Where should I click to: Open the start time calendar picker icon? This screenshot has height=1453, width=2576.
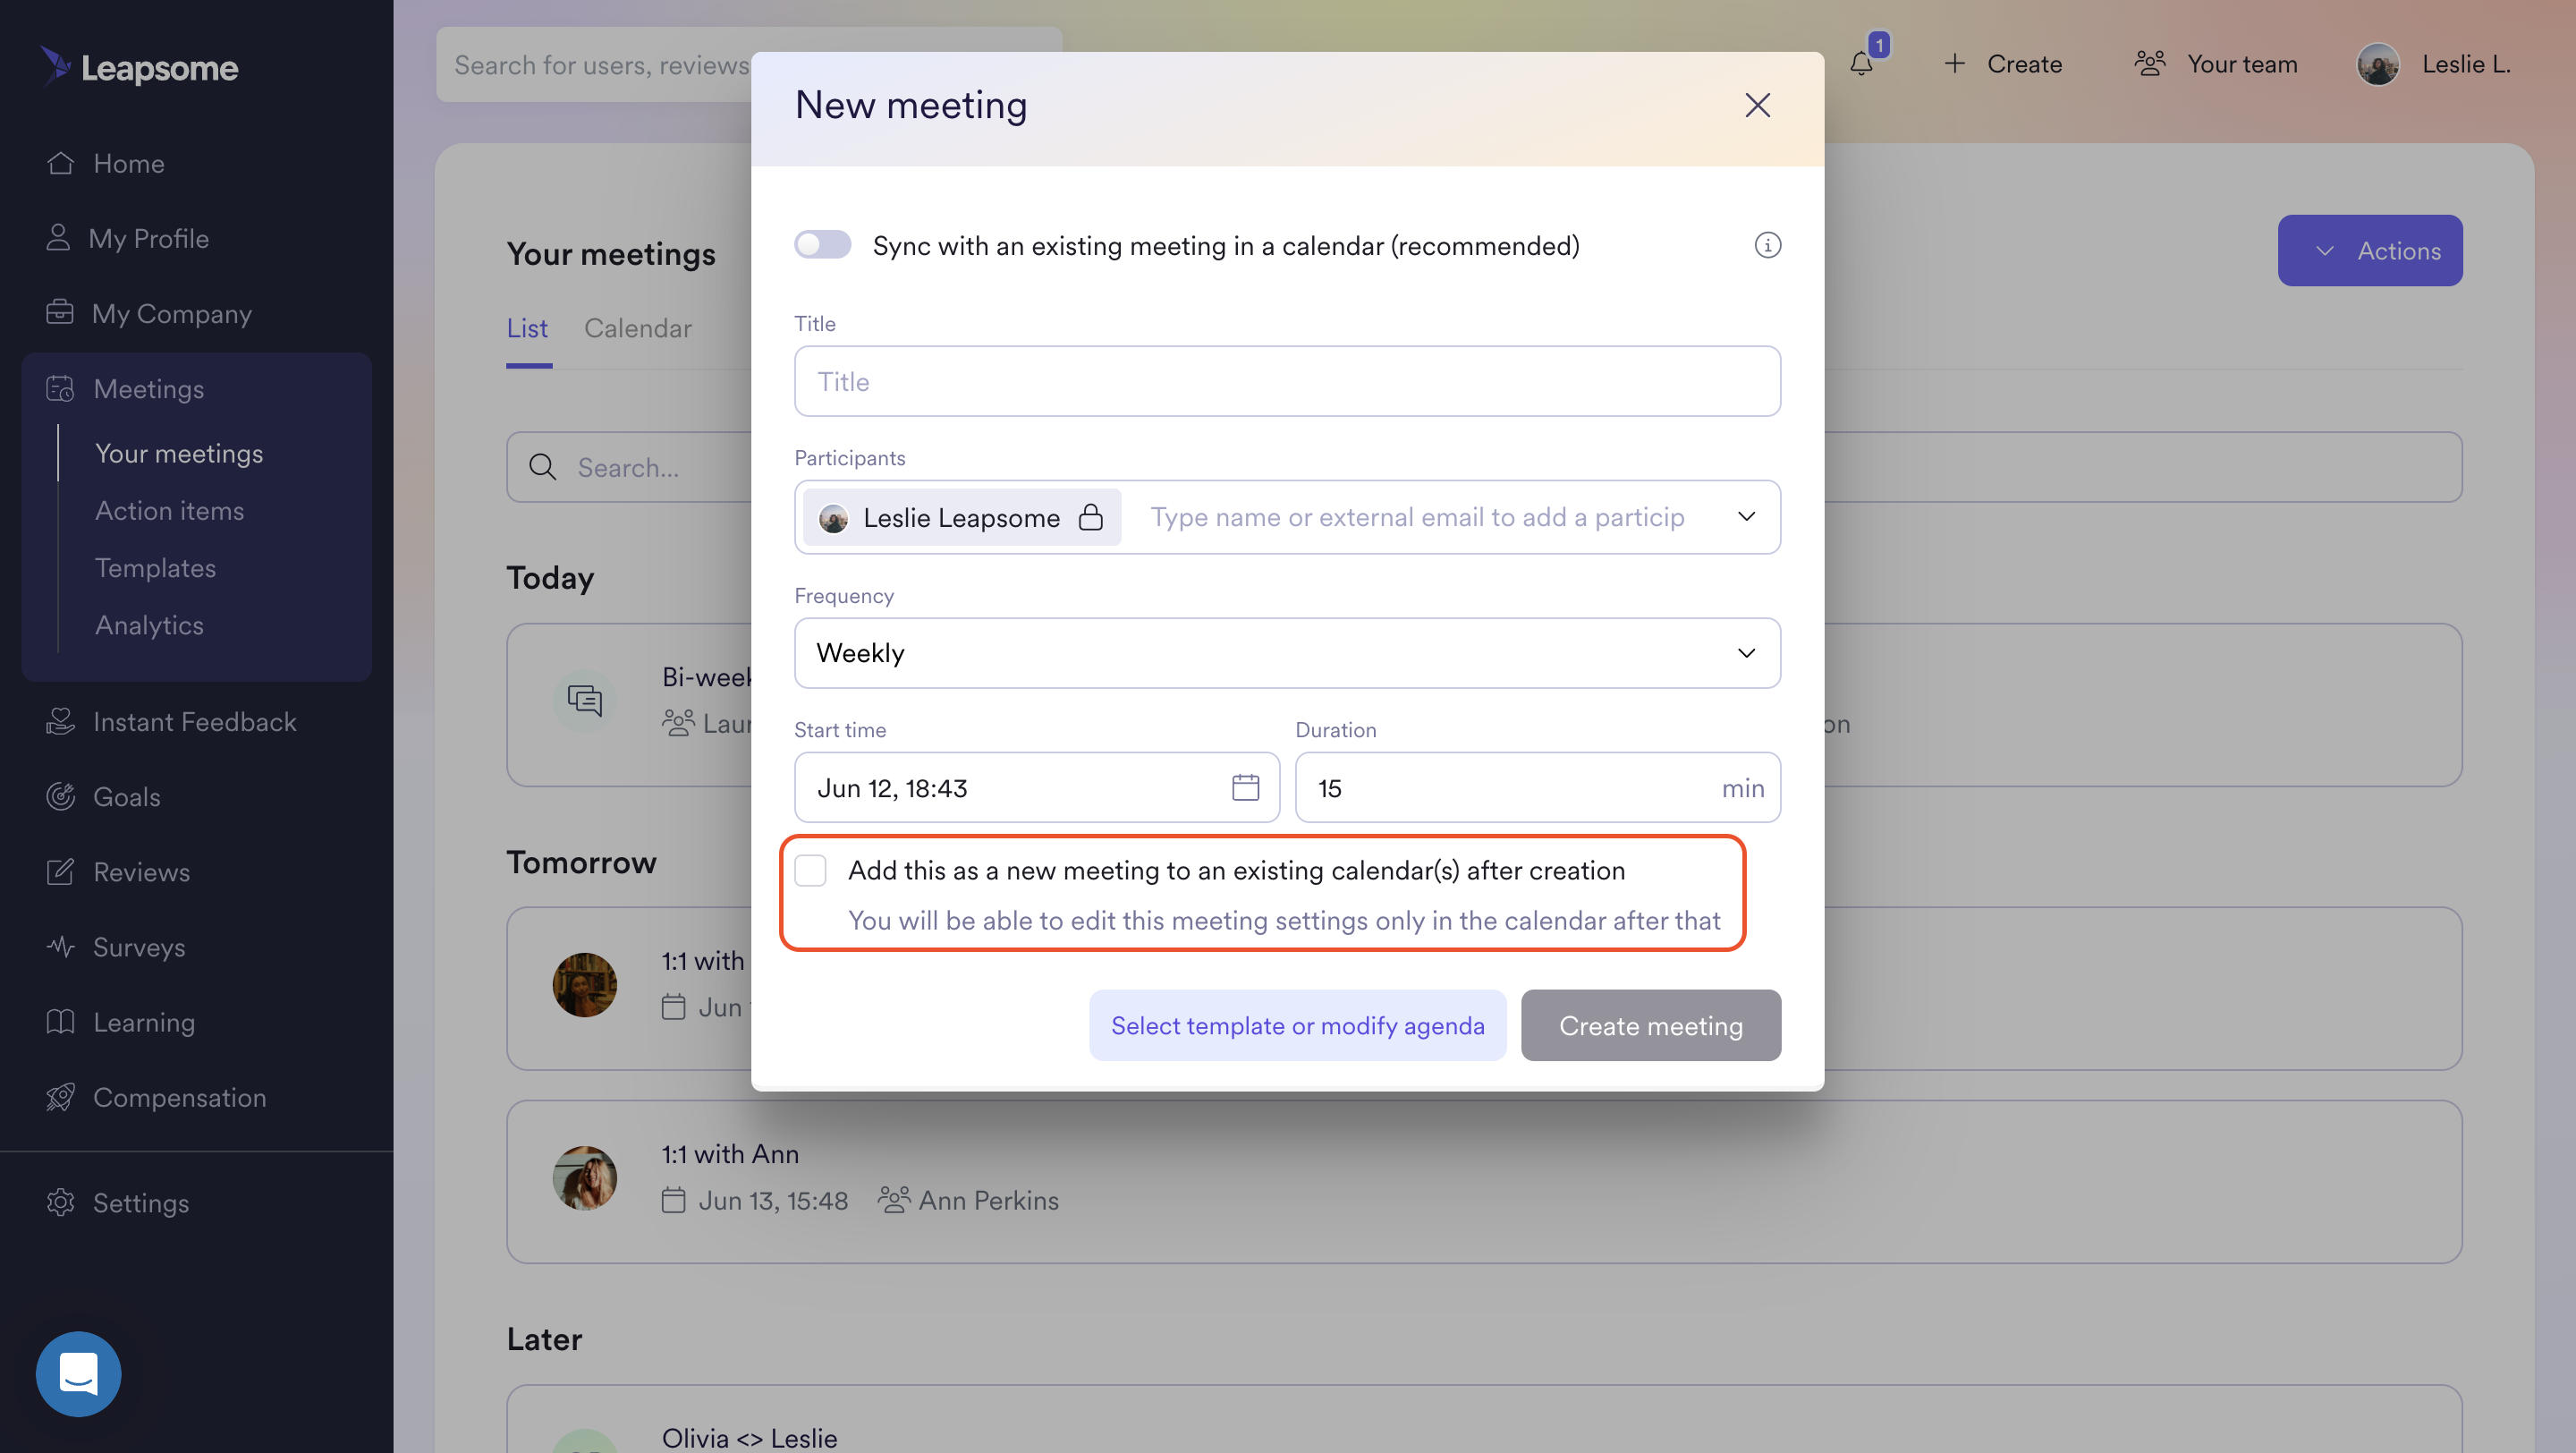click(1245, 787)
